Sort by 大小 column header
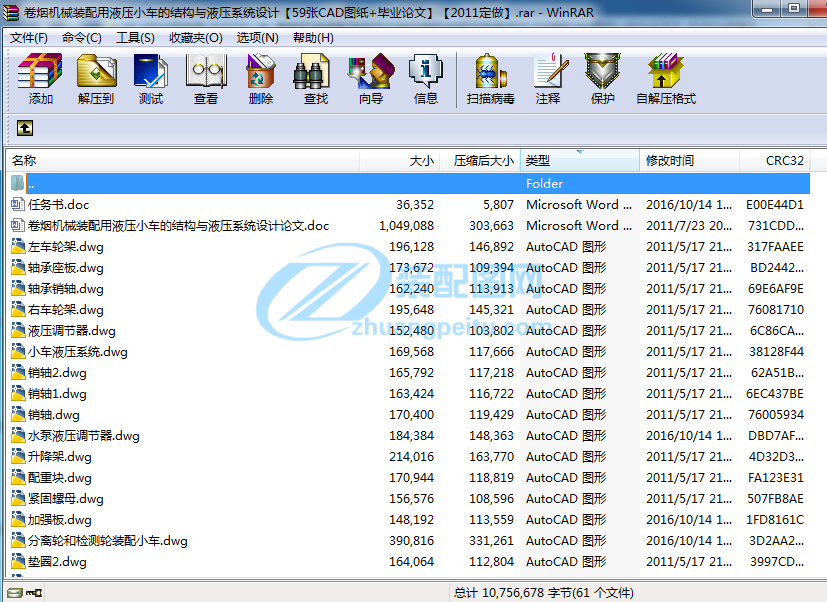 pyautogui.click(x=399, y=160)
